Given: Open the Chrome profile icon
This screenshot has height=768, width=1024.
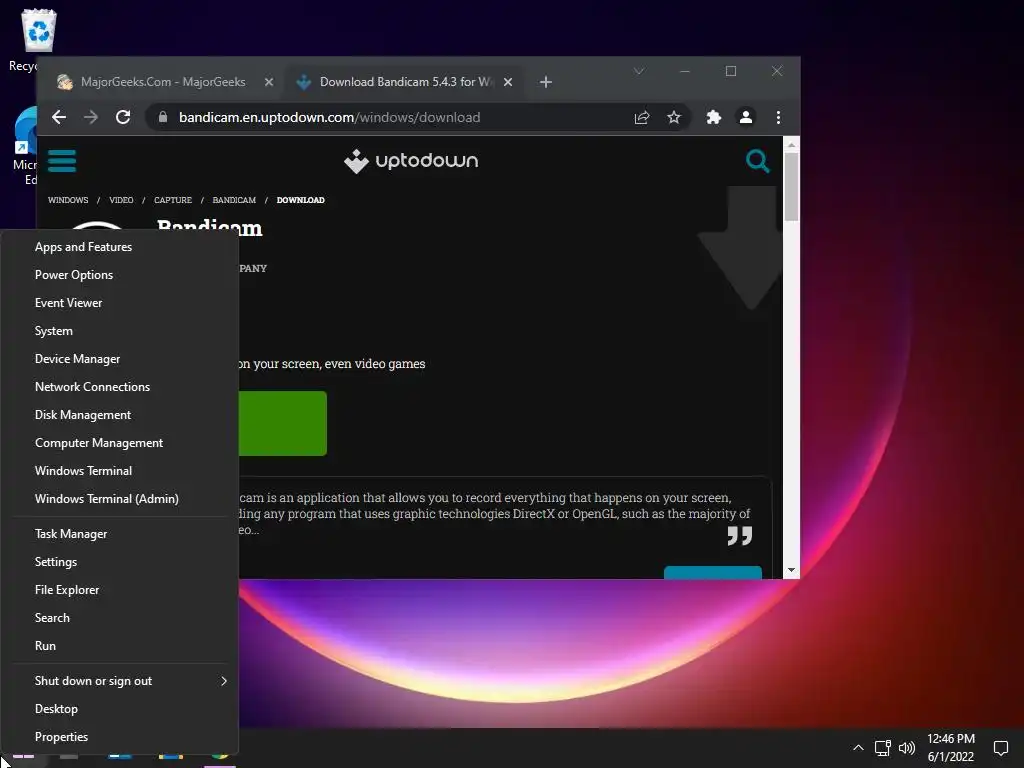Looking at the screenshot, I should click(746, 118).
